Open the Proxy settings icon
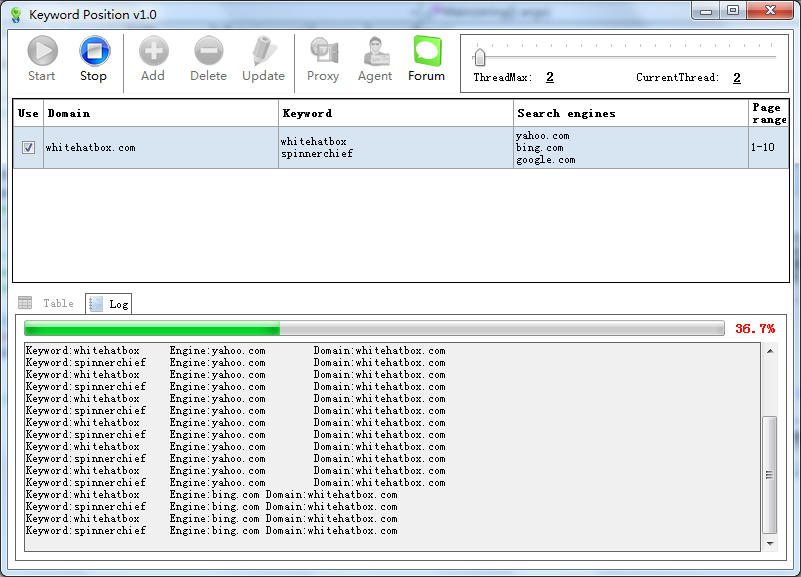This screenshot has height=577, width=801. [323, 52]
